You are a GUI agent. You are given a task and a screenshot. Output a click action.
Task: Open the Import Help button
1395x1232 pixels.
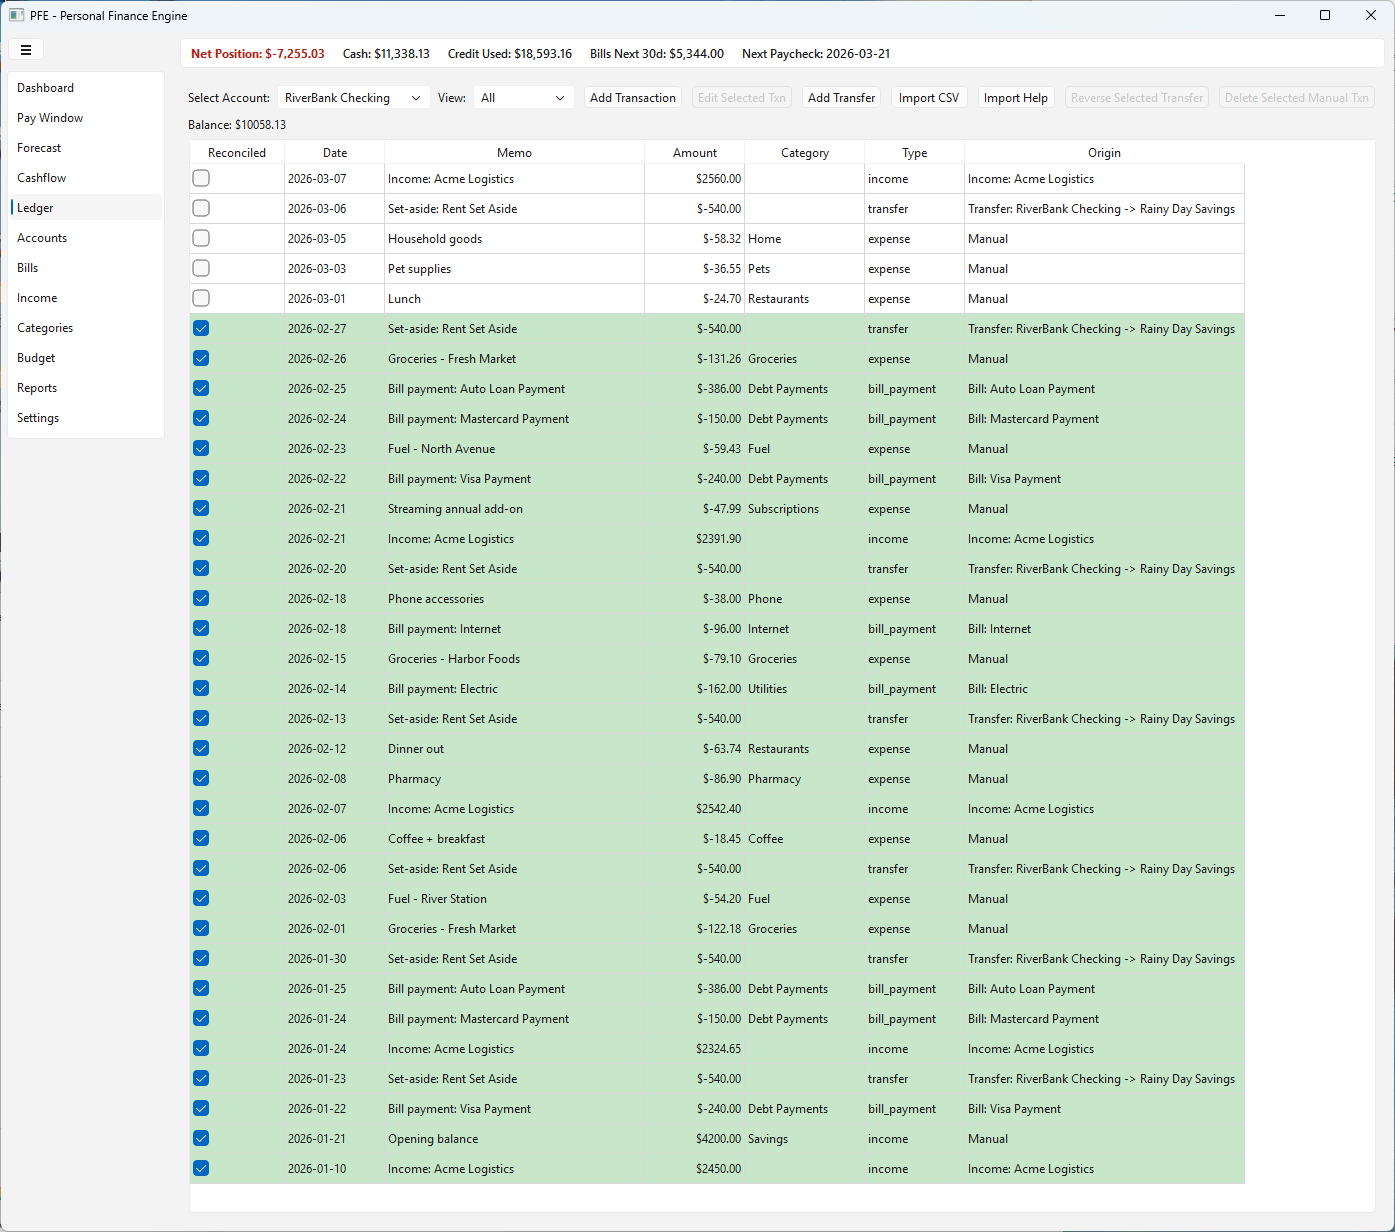[x=1015, y=97]
